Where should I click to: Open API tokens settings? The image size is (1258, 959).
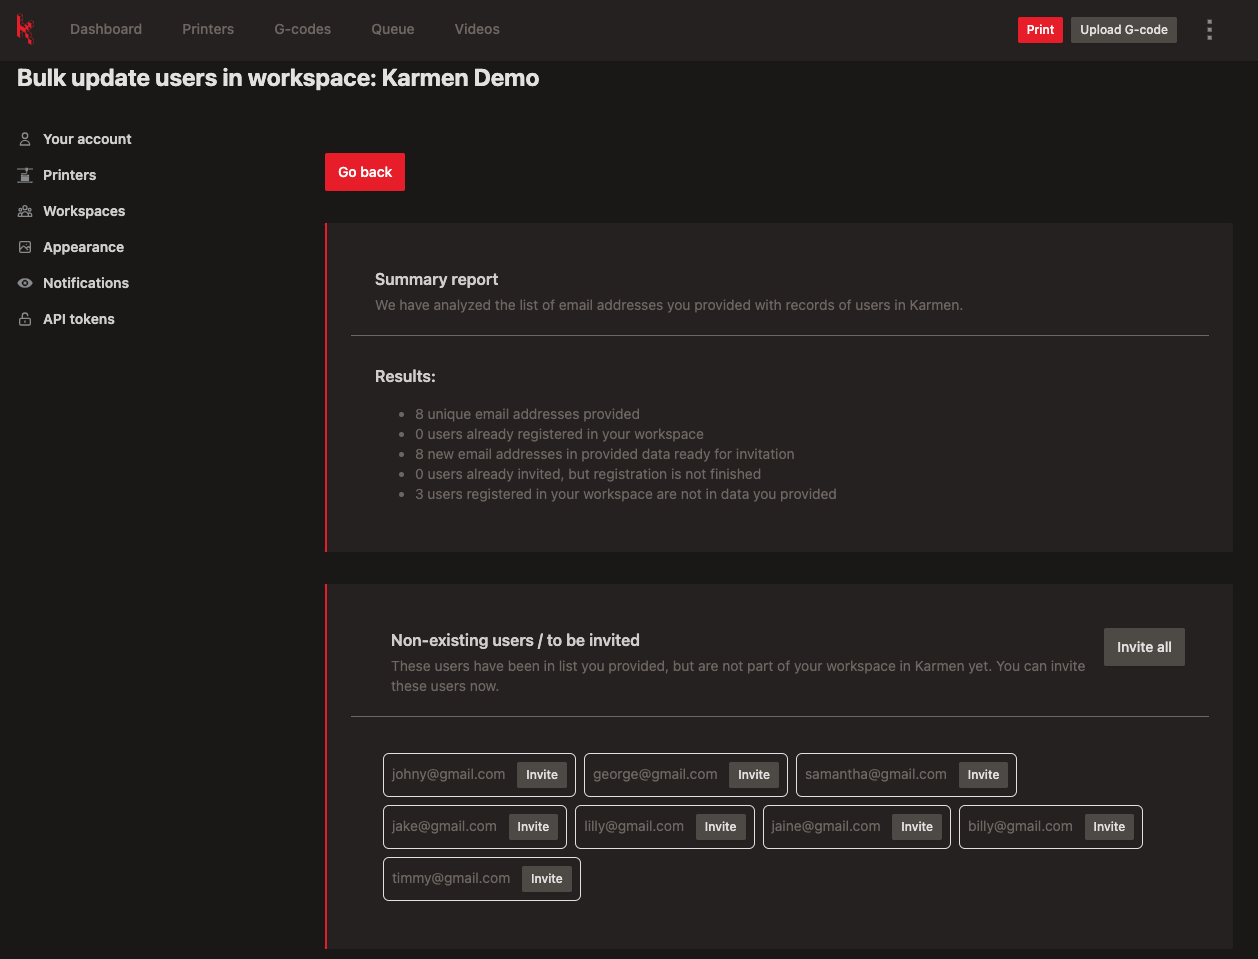[x=79, y=319]
